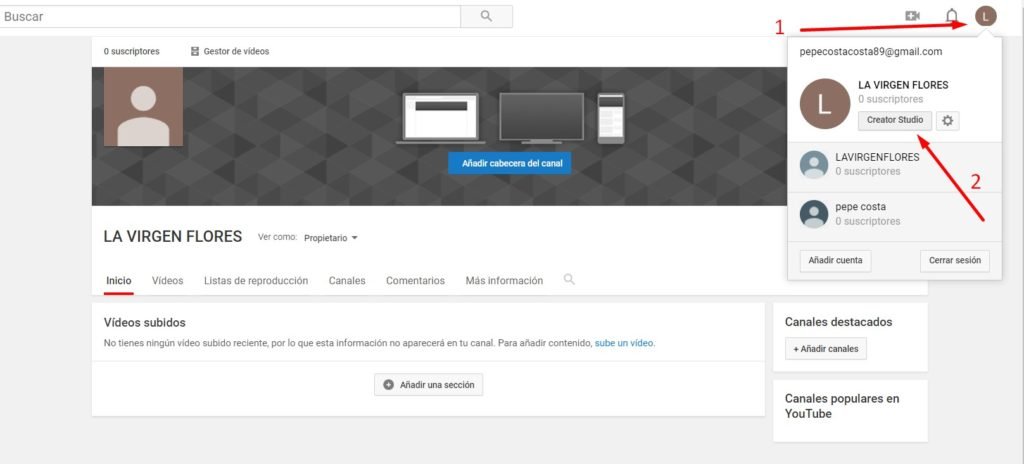Click the large LA VIRGEN FLORES avatar circle
The width and height of the screenshot is (1024, 464).
825,104
